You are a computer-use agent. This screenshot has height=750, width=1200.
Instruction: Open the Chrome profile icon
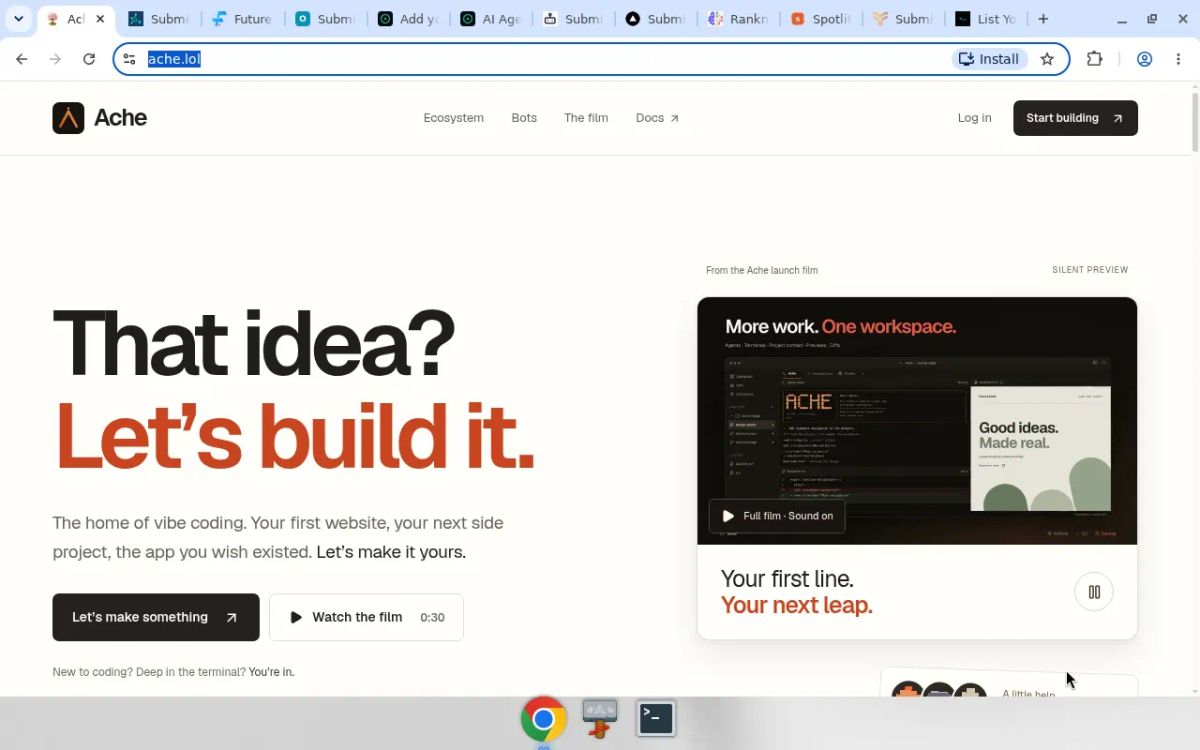(1145, 59)
